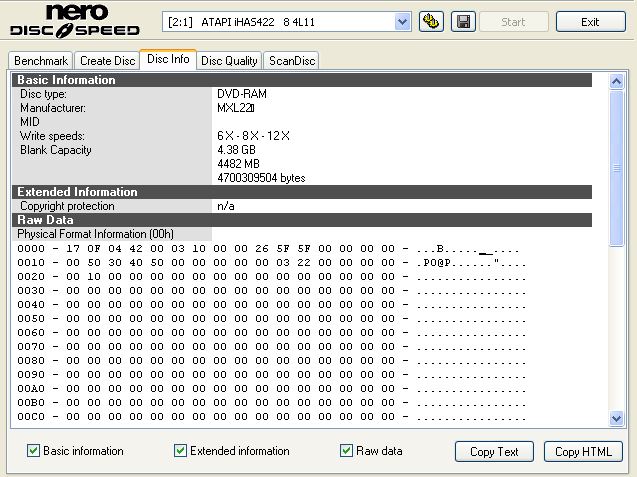Click the 0010 hex data row
The height and width of the screenshot is (477, 637).
[271, 262]
